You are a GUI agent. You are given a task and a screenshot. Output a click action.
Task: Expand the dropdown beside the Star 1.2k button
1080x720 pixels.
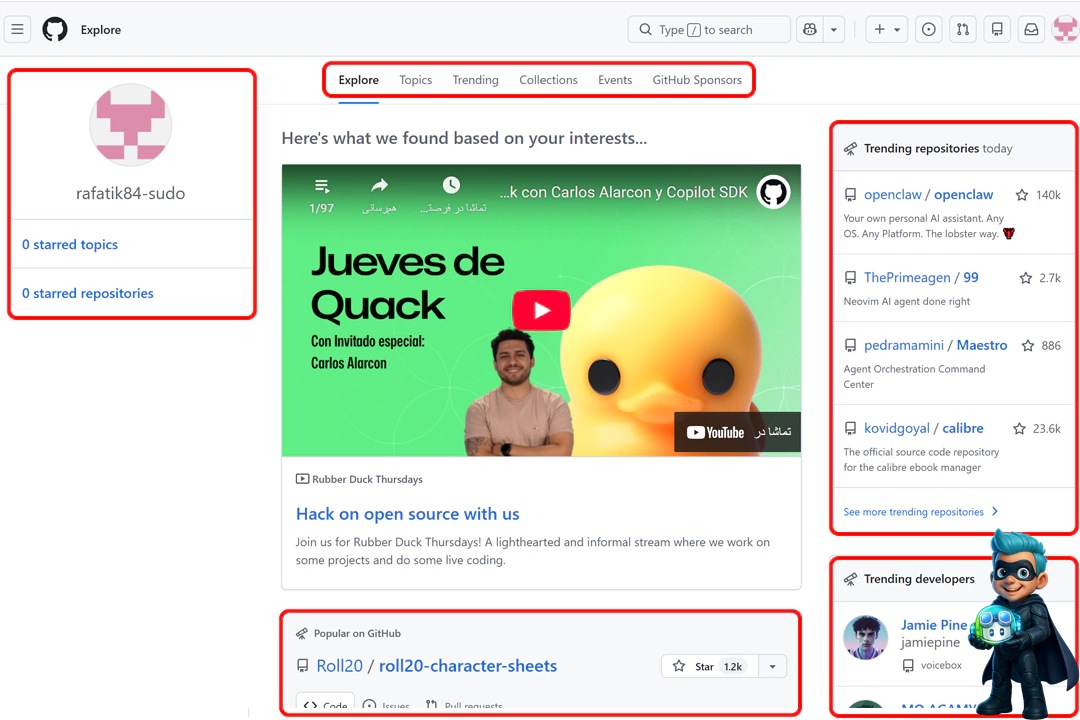point(770,666)
